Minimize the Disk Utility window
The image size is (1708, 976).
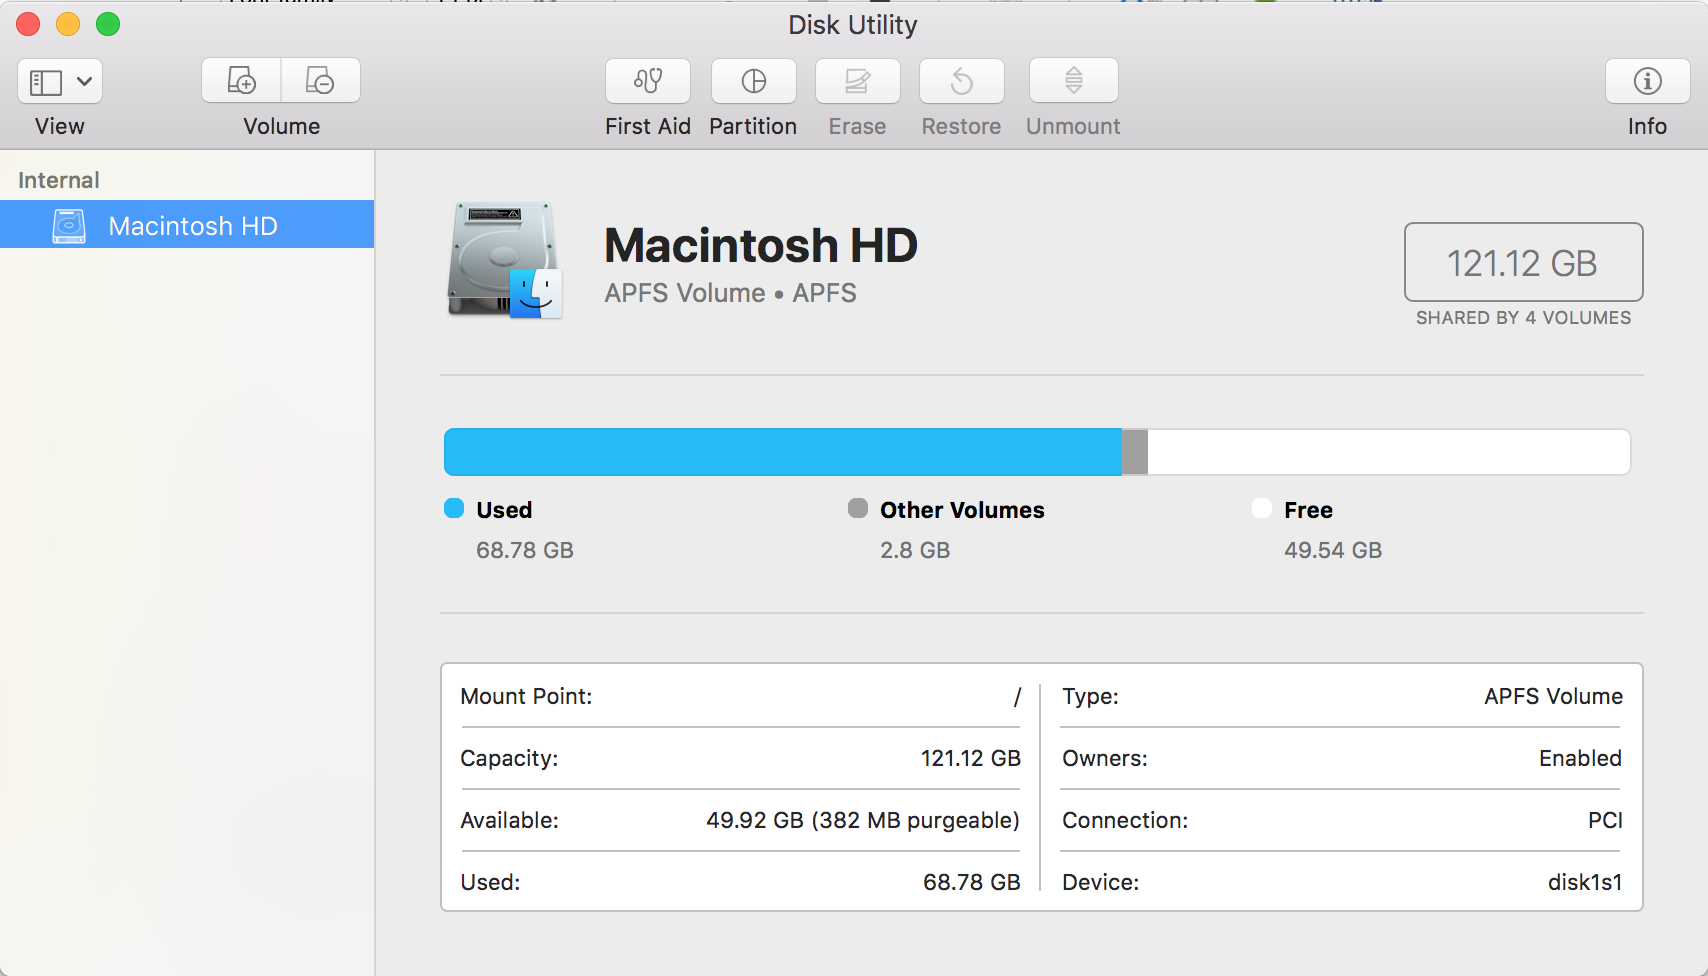68,24
